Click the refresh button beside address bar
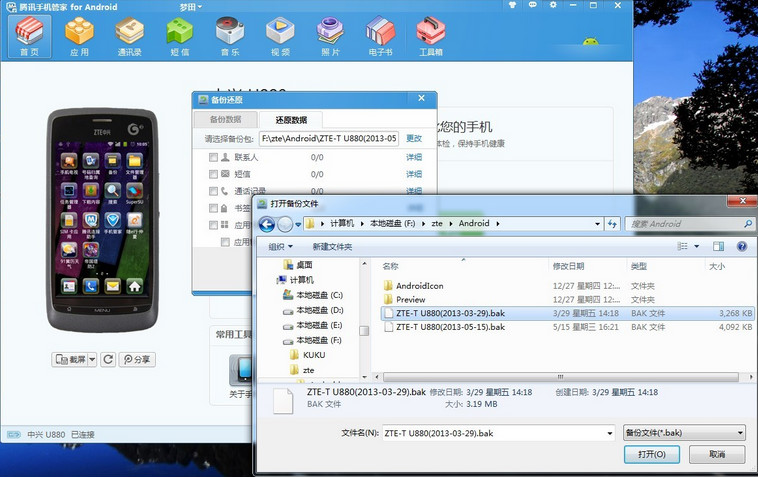Viewport: 758px width, 477px height. click(x=612, y=224)
